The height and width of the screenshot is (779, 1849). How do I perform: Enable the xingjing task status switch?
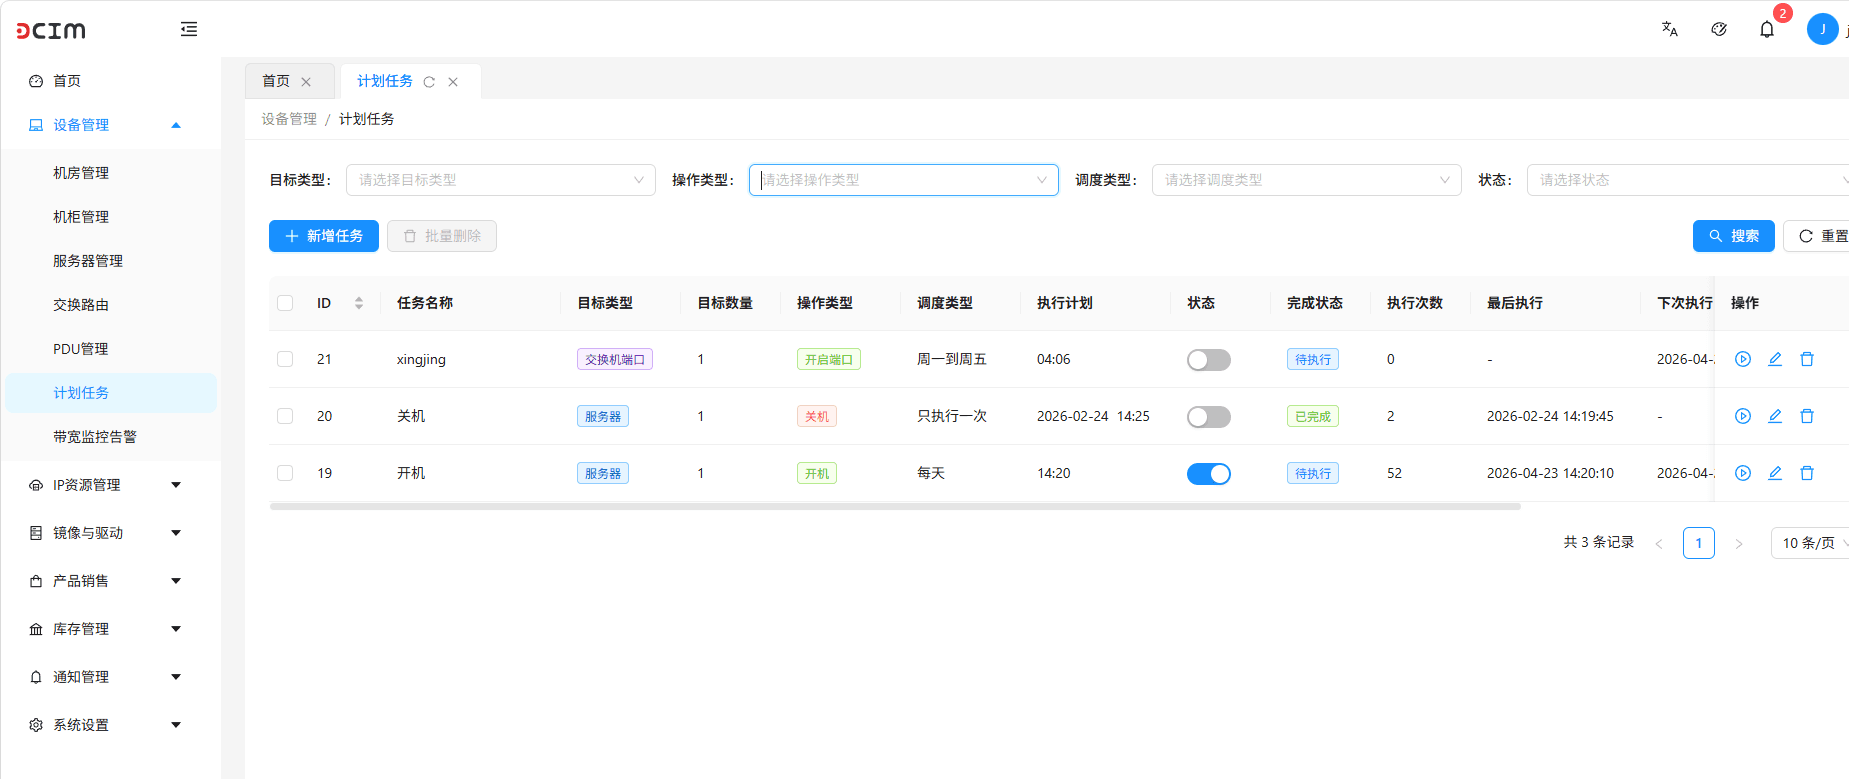[x=1209, y=360]
